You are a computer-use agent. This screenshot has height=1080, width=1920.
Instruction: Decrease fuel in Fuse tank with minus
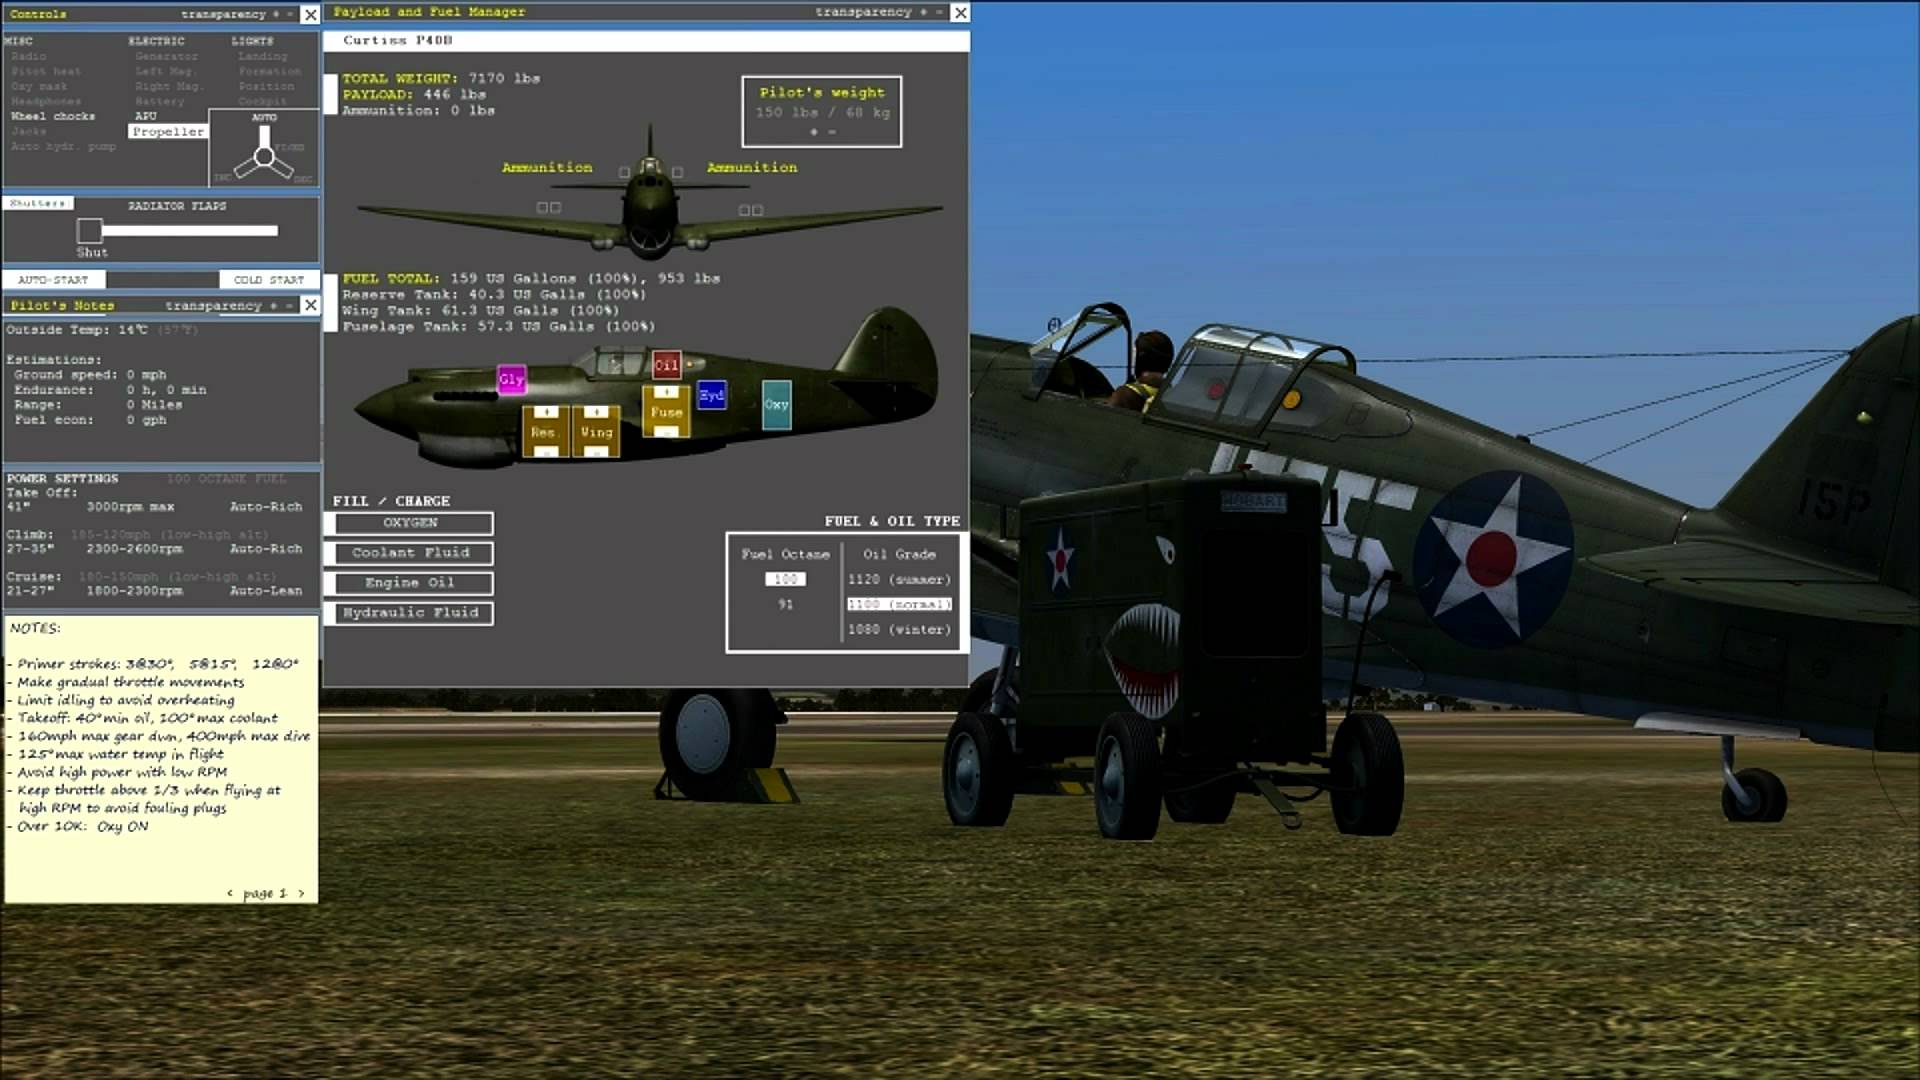point(666,432)
